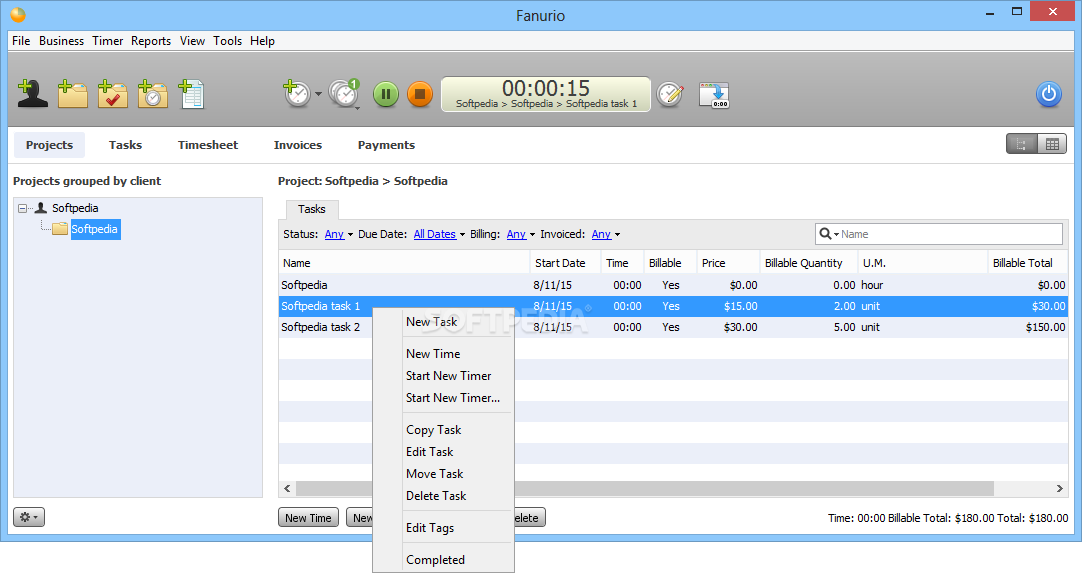1082x573 pixels.
Task: Sort by Start Date column header
Action: (x=564, y=263)
